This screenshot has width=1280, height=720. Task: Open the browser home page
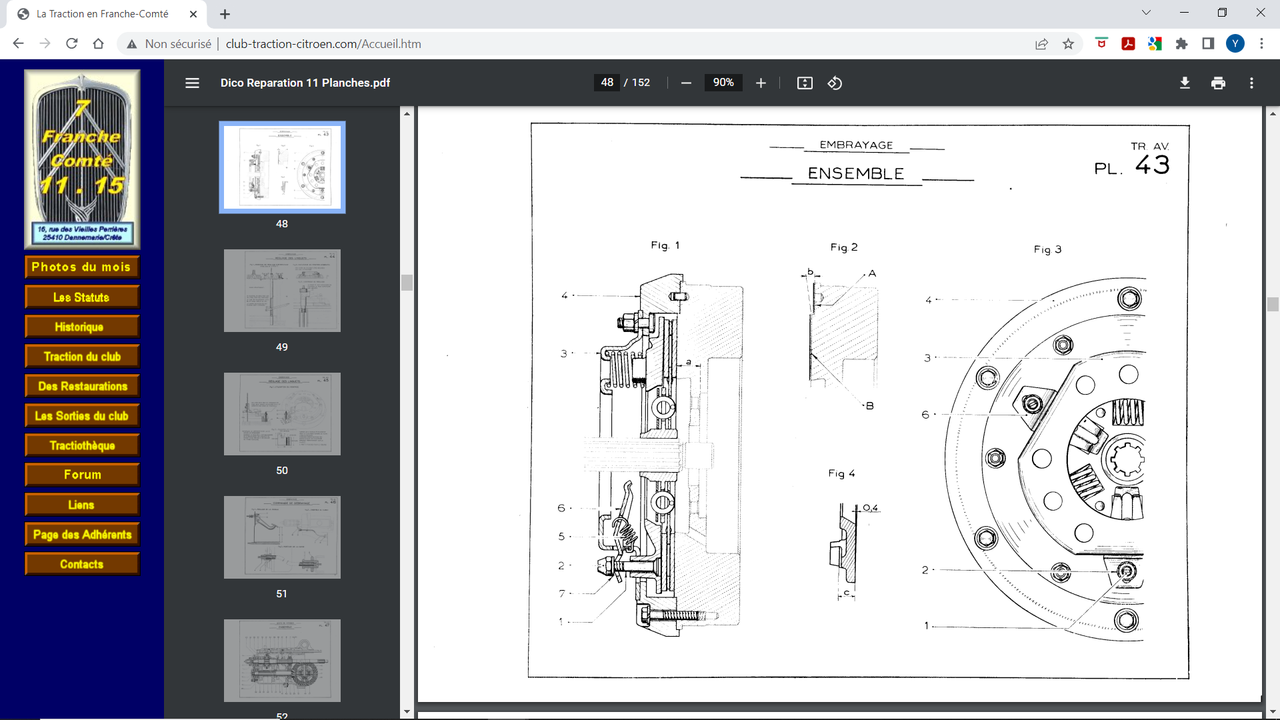(x=98, y=44)
